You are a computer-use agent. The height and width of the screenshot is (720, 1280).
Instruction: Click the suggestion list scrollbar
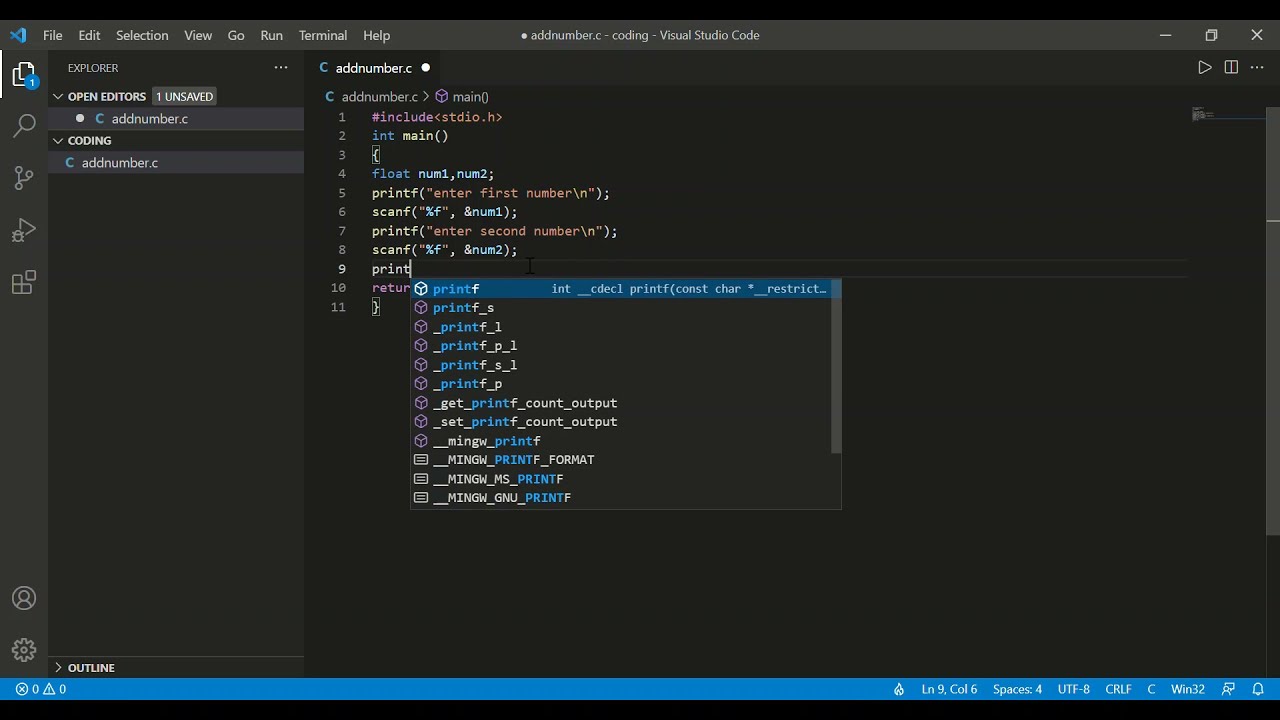tap(836, 366)
